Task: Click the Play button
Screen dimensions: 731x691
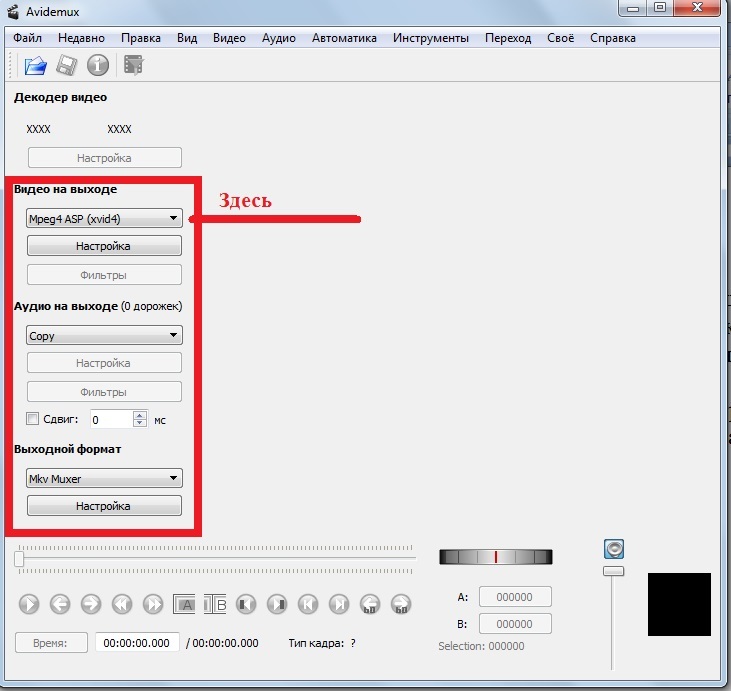Action: coord(29,604)
